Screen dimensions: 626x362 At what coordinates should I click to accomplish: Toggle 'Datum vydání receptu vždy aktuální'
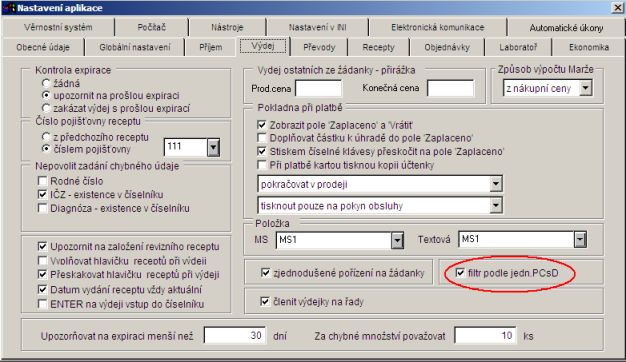click(x=42, y=289)
